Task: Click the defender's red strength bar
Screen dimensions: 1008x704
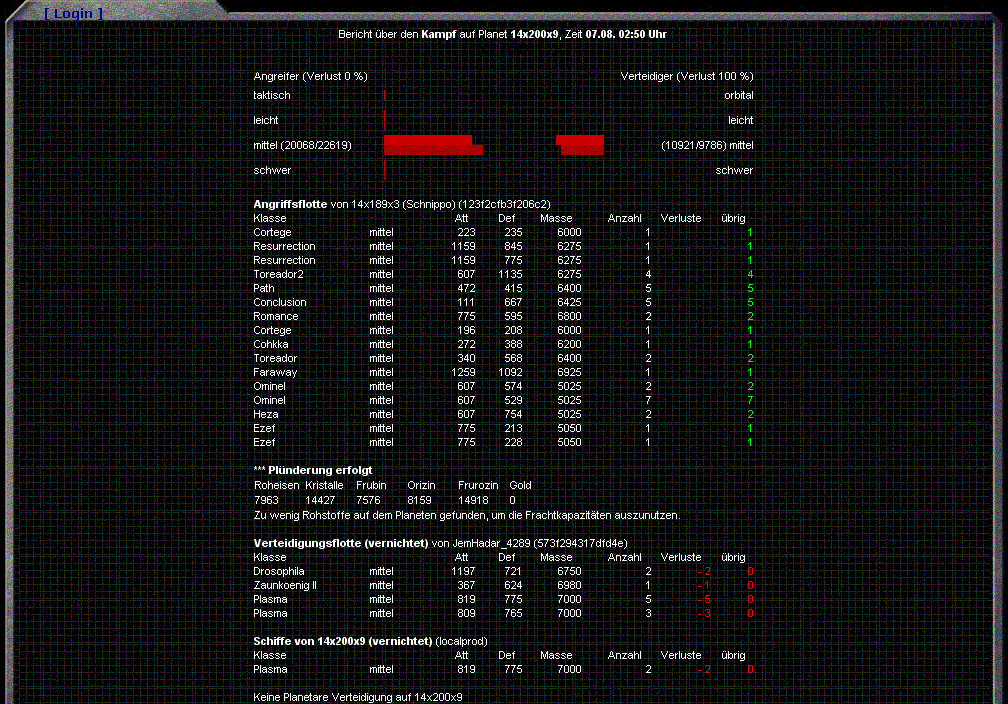Action: tap(581, 145)
